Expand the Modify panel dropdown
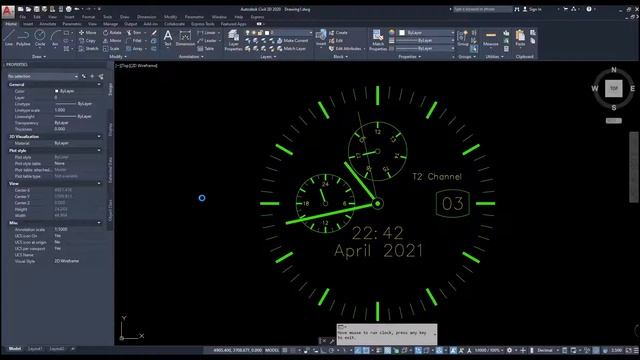Screen dimensions: 640x360 tap(118, 57)
